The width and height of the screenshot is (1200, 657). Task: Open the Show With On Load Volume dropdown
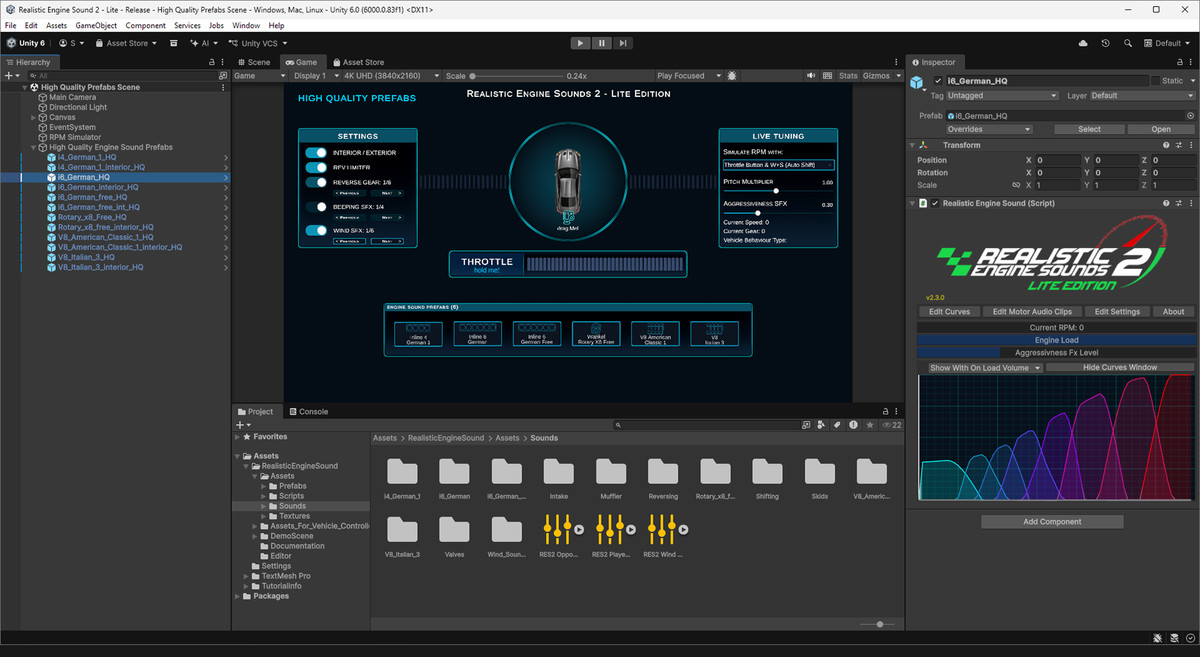coord(986,367)
